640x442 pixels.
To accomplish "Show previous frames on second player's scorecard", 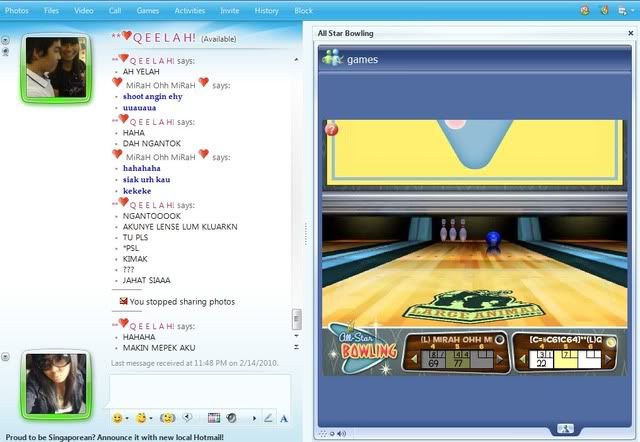I will [524, 360].
